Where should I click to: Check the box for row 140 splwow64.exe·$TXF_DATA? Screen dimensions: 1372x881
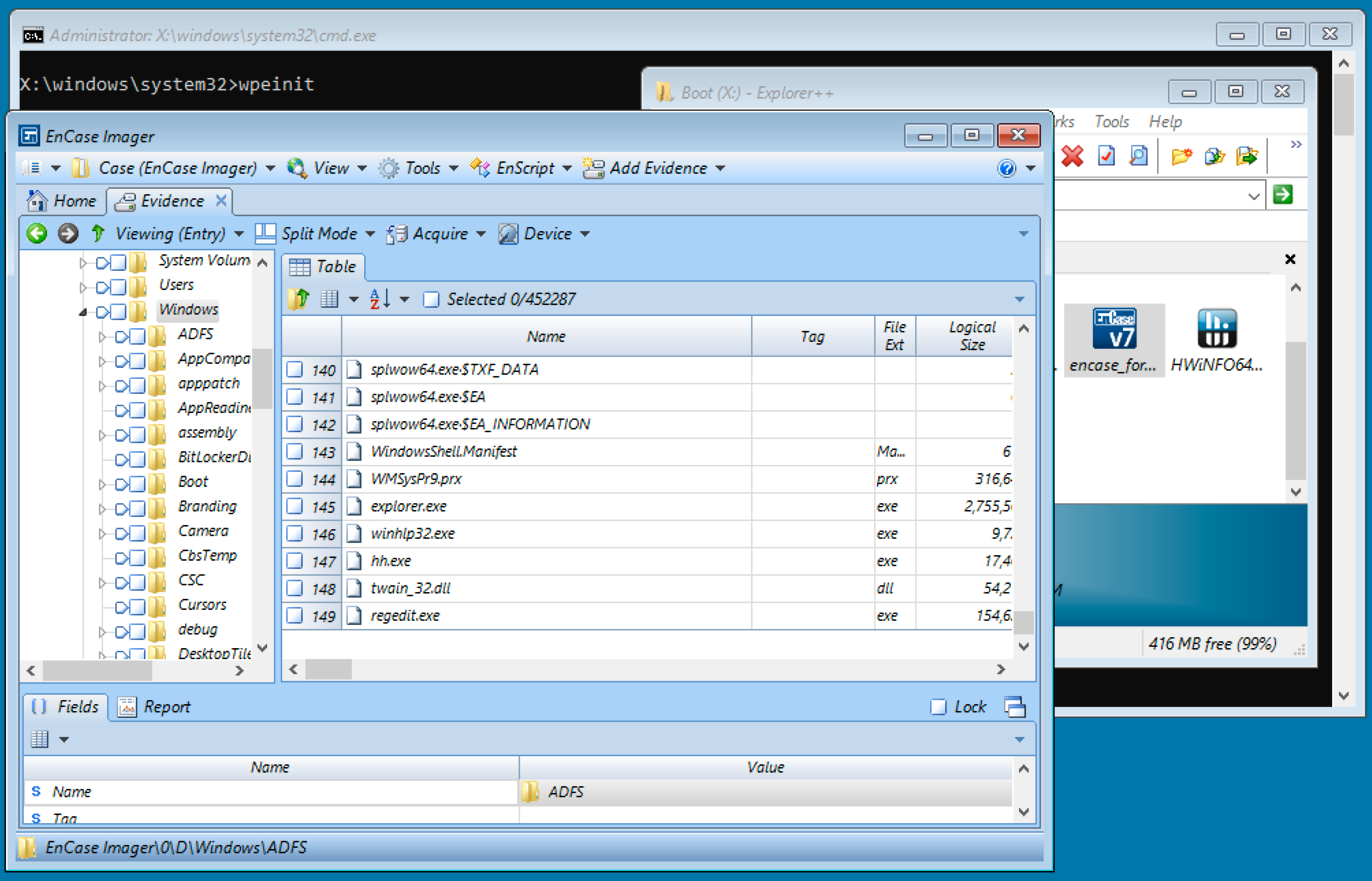(x=295, y=370)
